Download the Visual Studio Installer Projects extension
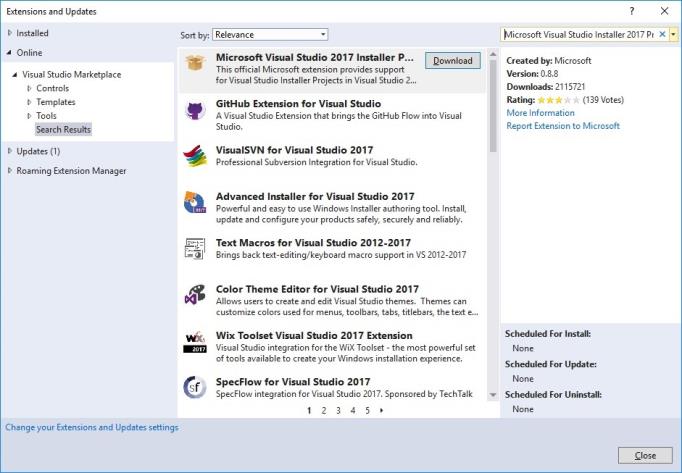This screenshot has height=473, width=682. [x=452, y=61]
